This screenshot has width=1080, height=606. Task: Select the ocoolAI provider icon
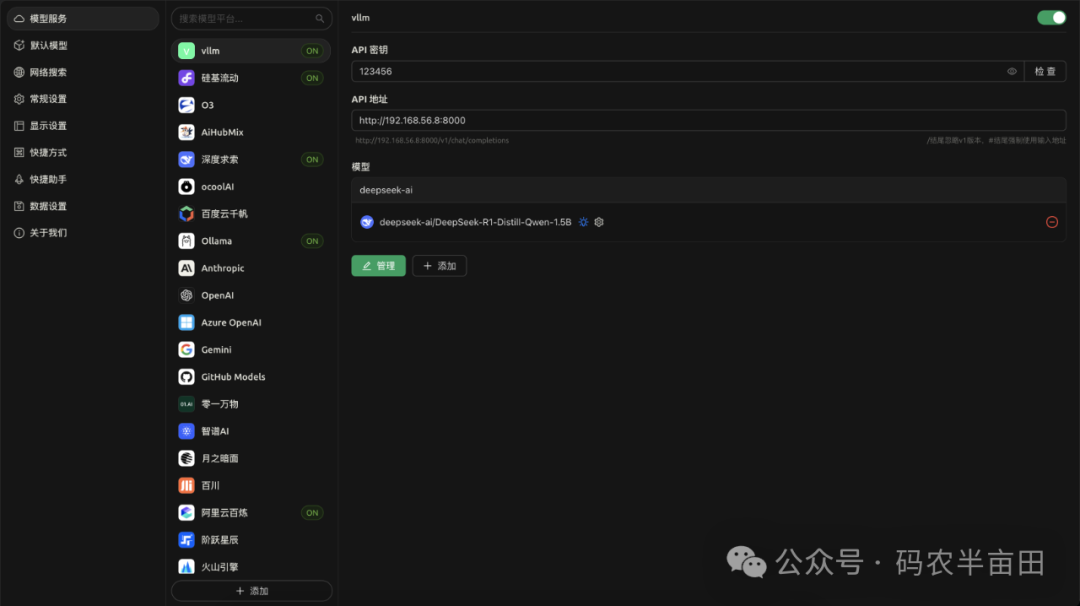[x=186, y=187]
